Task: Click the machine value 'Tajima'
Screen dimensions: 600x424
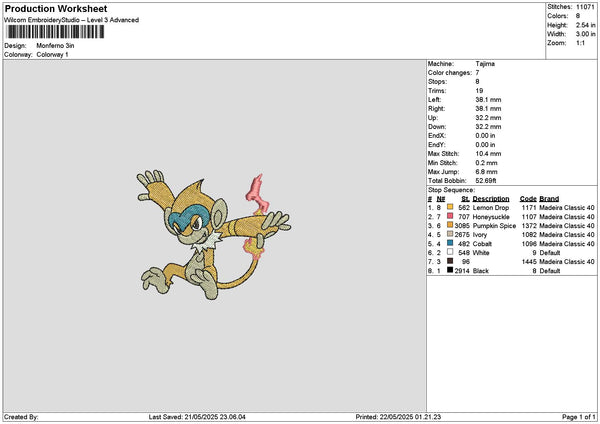Action: pos(485,64)
